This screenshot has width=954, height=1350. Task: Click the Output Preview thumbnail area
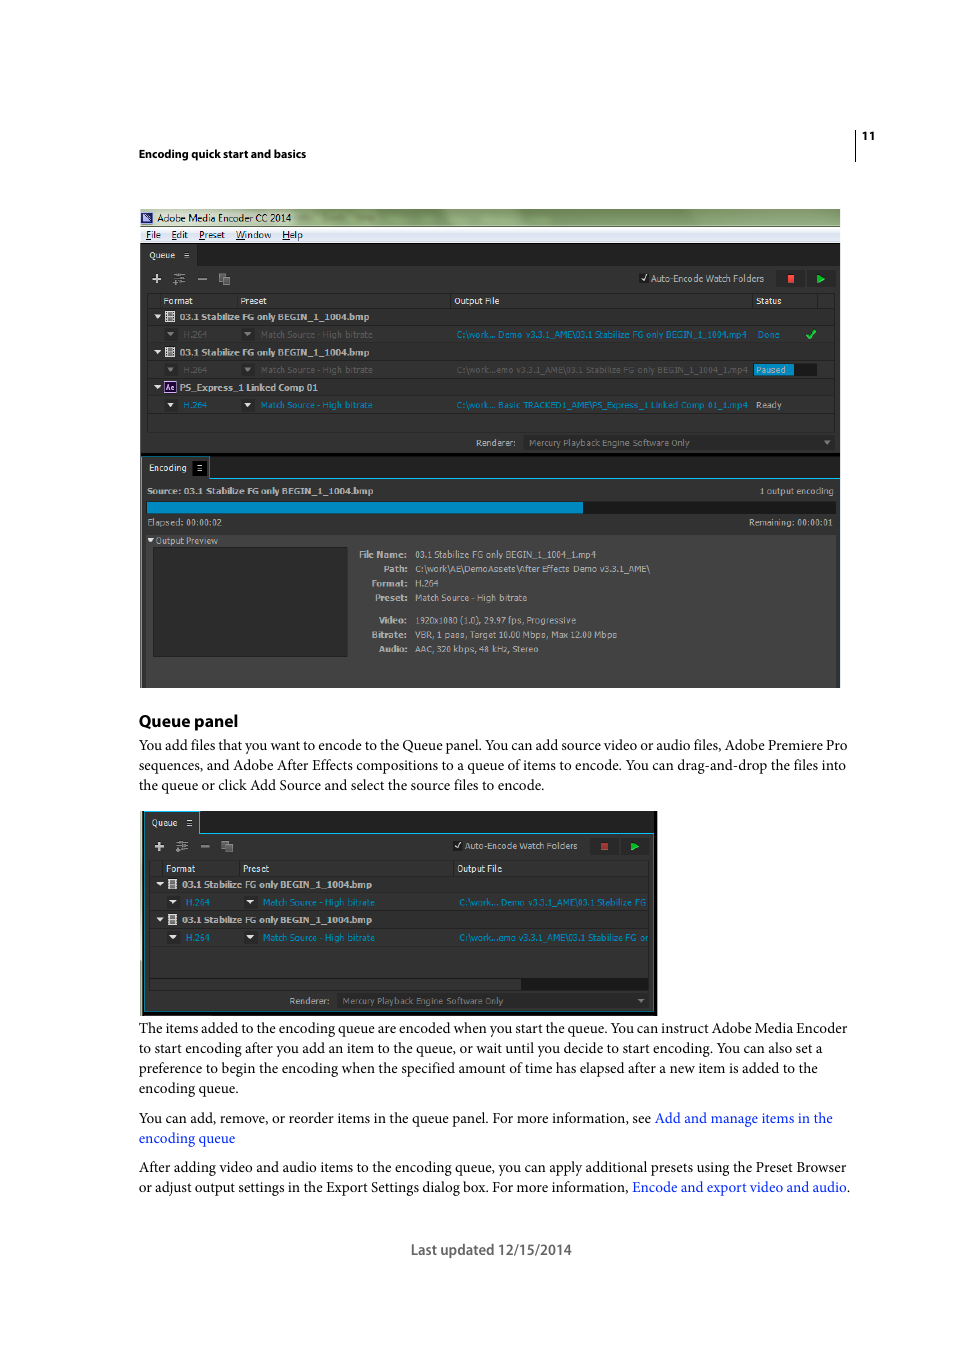pyautogui.click(x=250, y=602)
